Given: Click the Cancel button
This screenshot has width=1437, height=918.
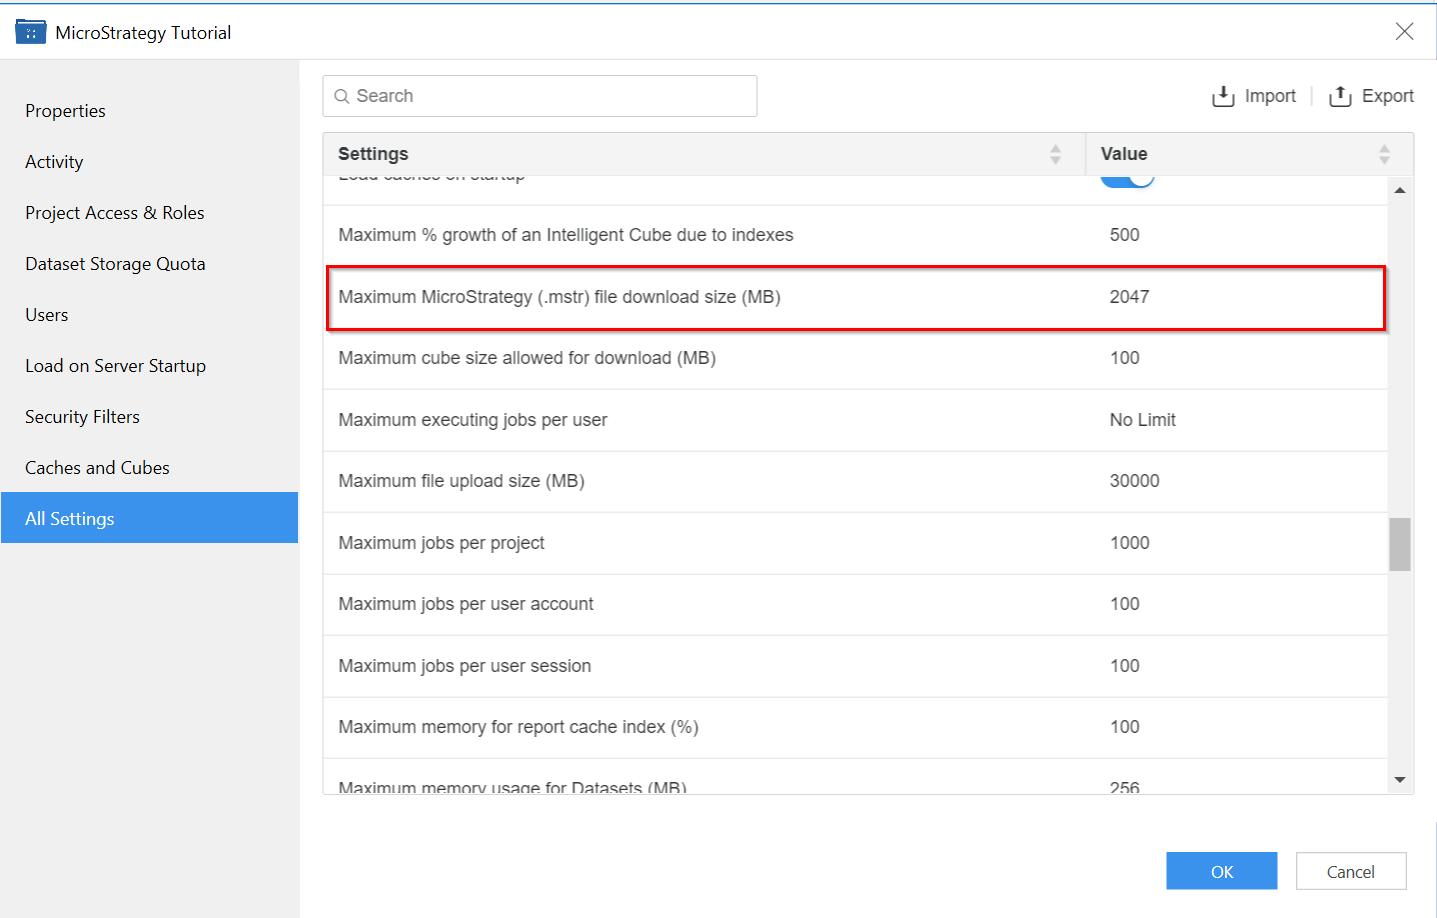Looking at the screenshot, I should (x=1351, y=871).
